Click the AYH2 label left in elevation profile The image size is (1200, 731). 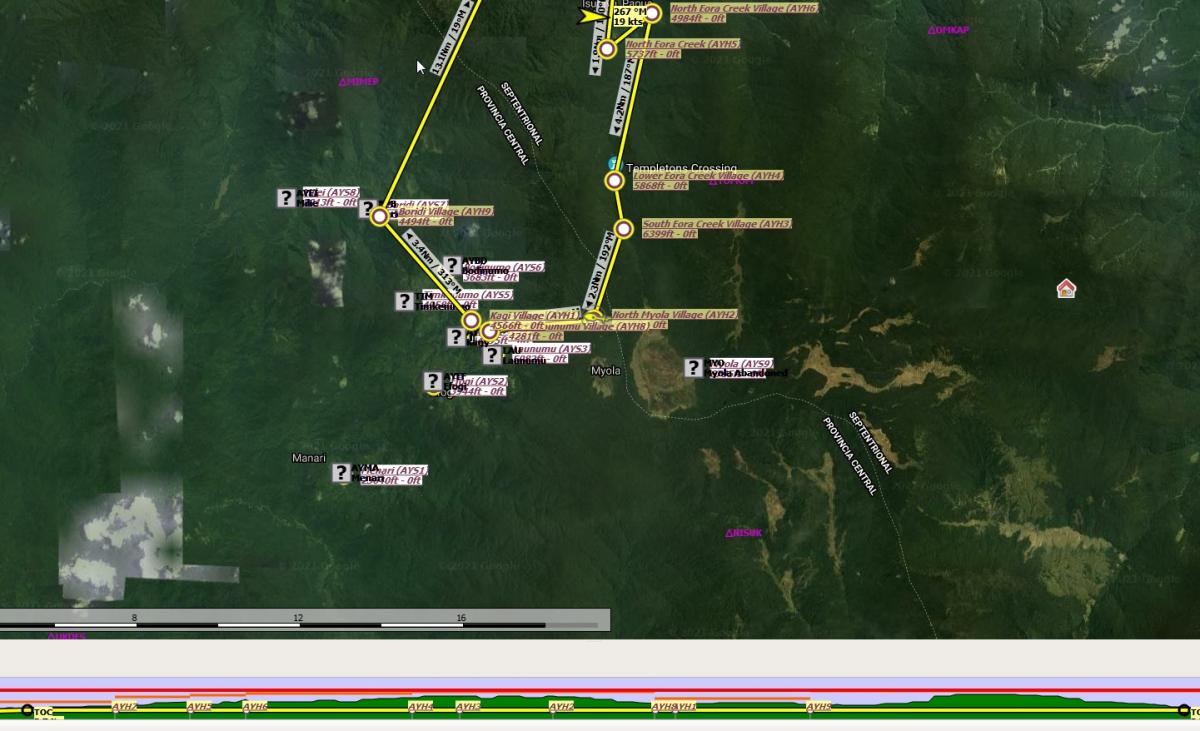124,707
